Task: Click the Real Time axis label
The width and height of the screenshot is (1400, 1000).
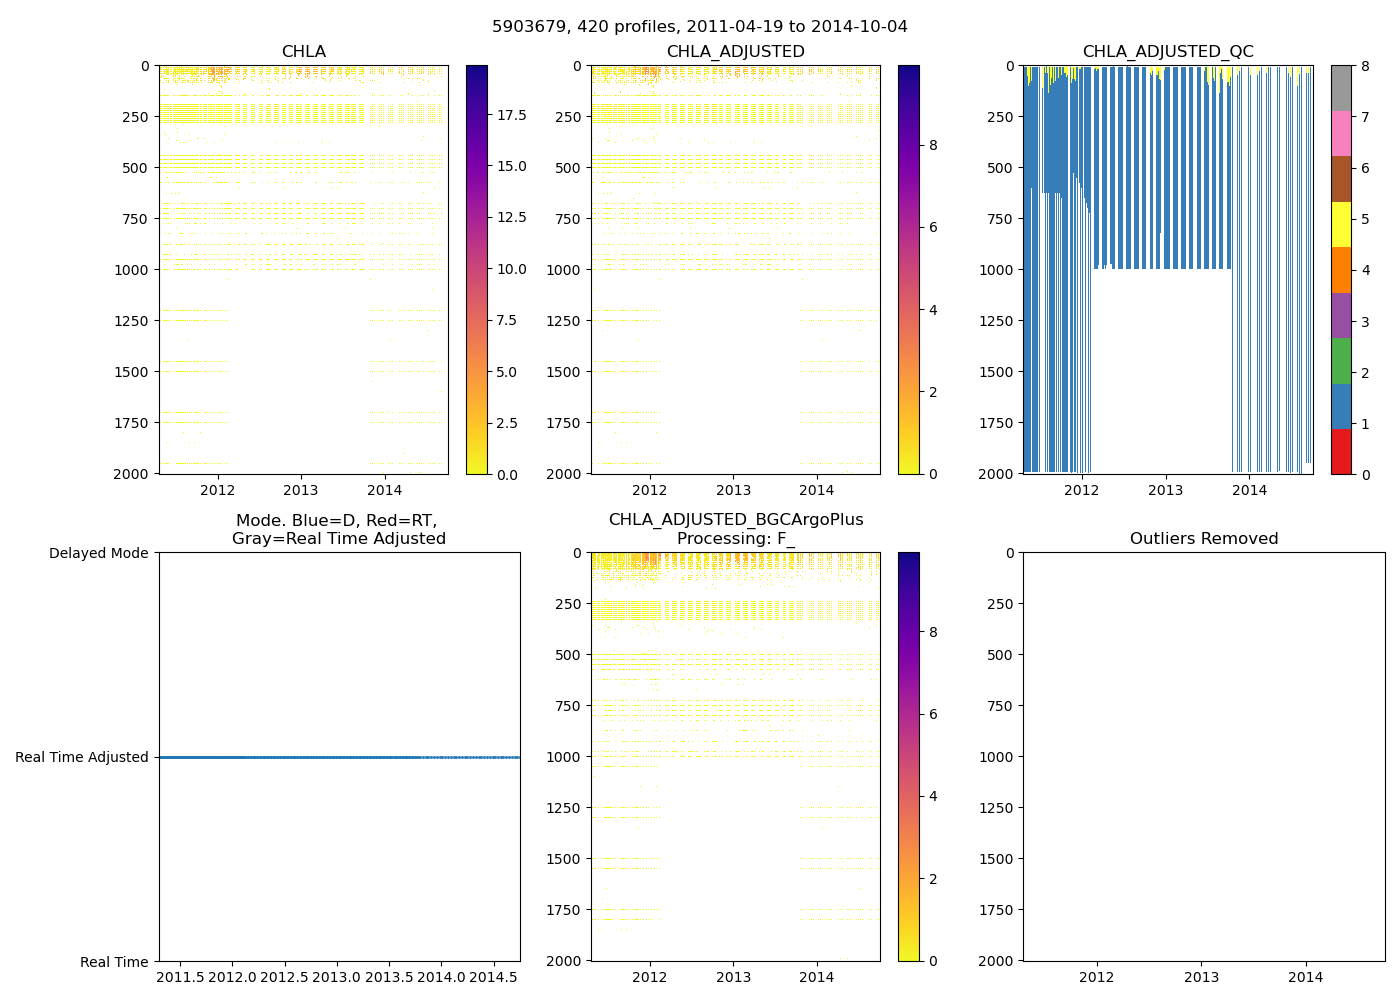Action: 114,962
